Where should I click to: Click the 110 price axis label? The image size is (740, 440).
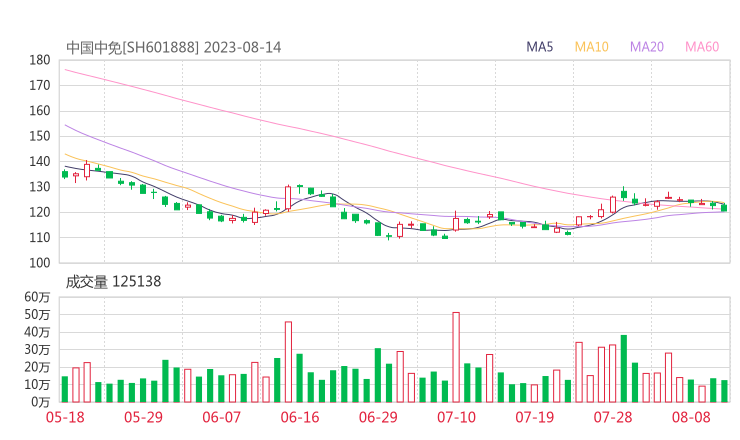[40, 237]
